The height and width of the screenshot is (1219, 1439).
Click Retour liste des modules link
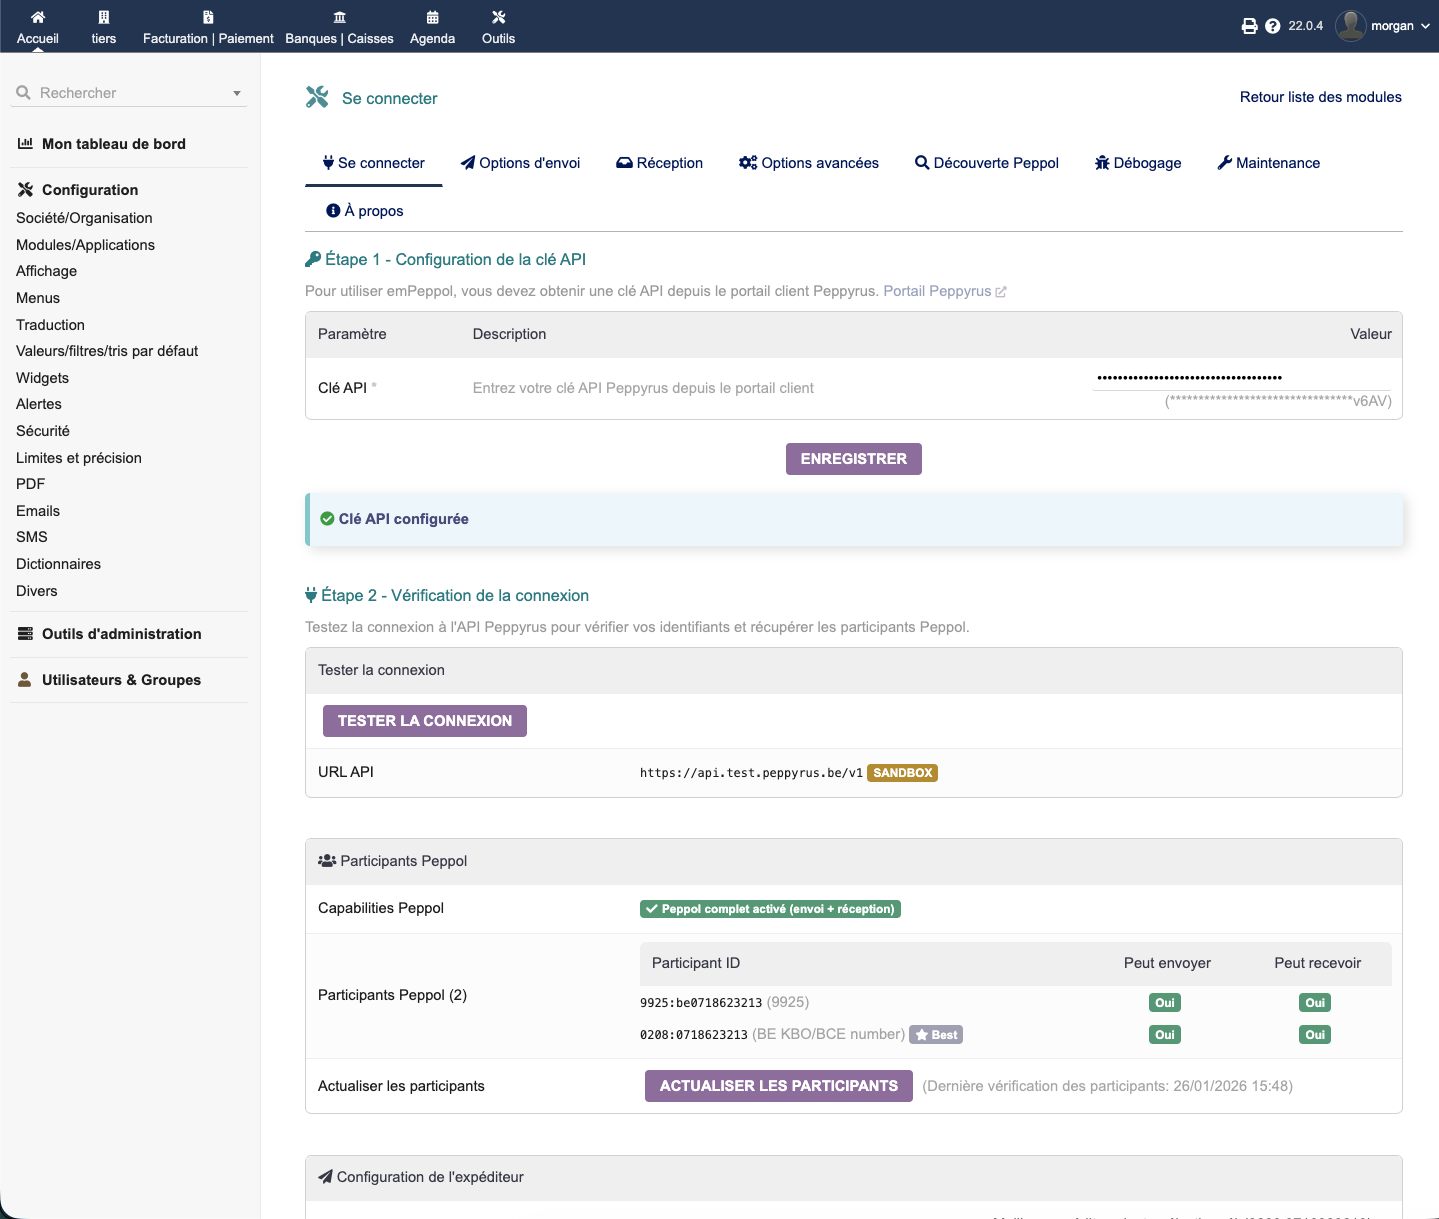pyautogui.click(x=1320, y=97)
